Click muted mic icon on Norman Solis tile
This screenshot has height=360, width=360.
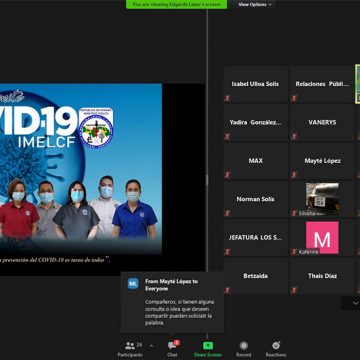(227, 213)
